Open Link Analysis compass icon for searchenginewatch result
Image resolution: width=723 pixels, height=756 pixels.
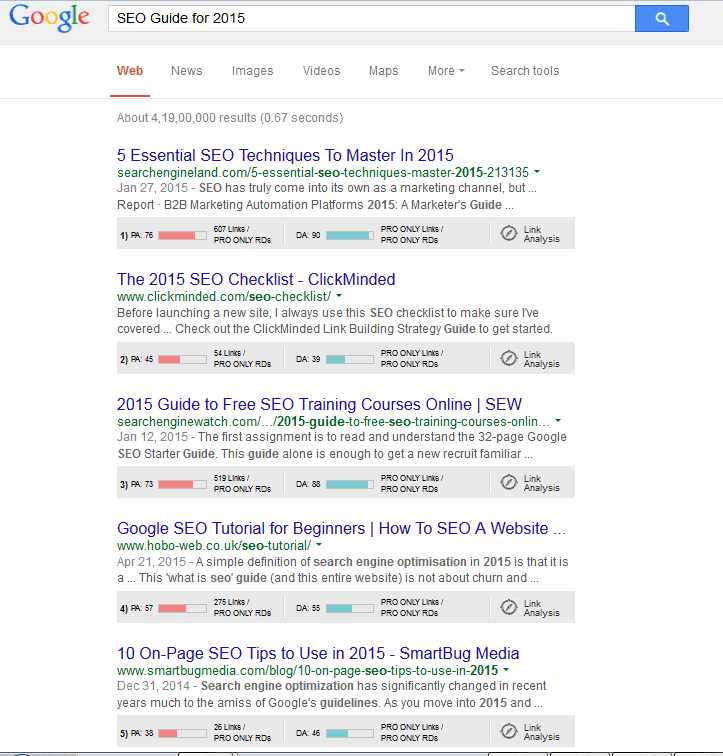click(509, 482)
